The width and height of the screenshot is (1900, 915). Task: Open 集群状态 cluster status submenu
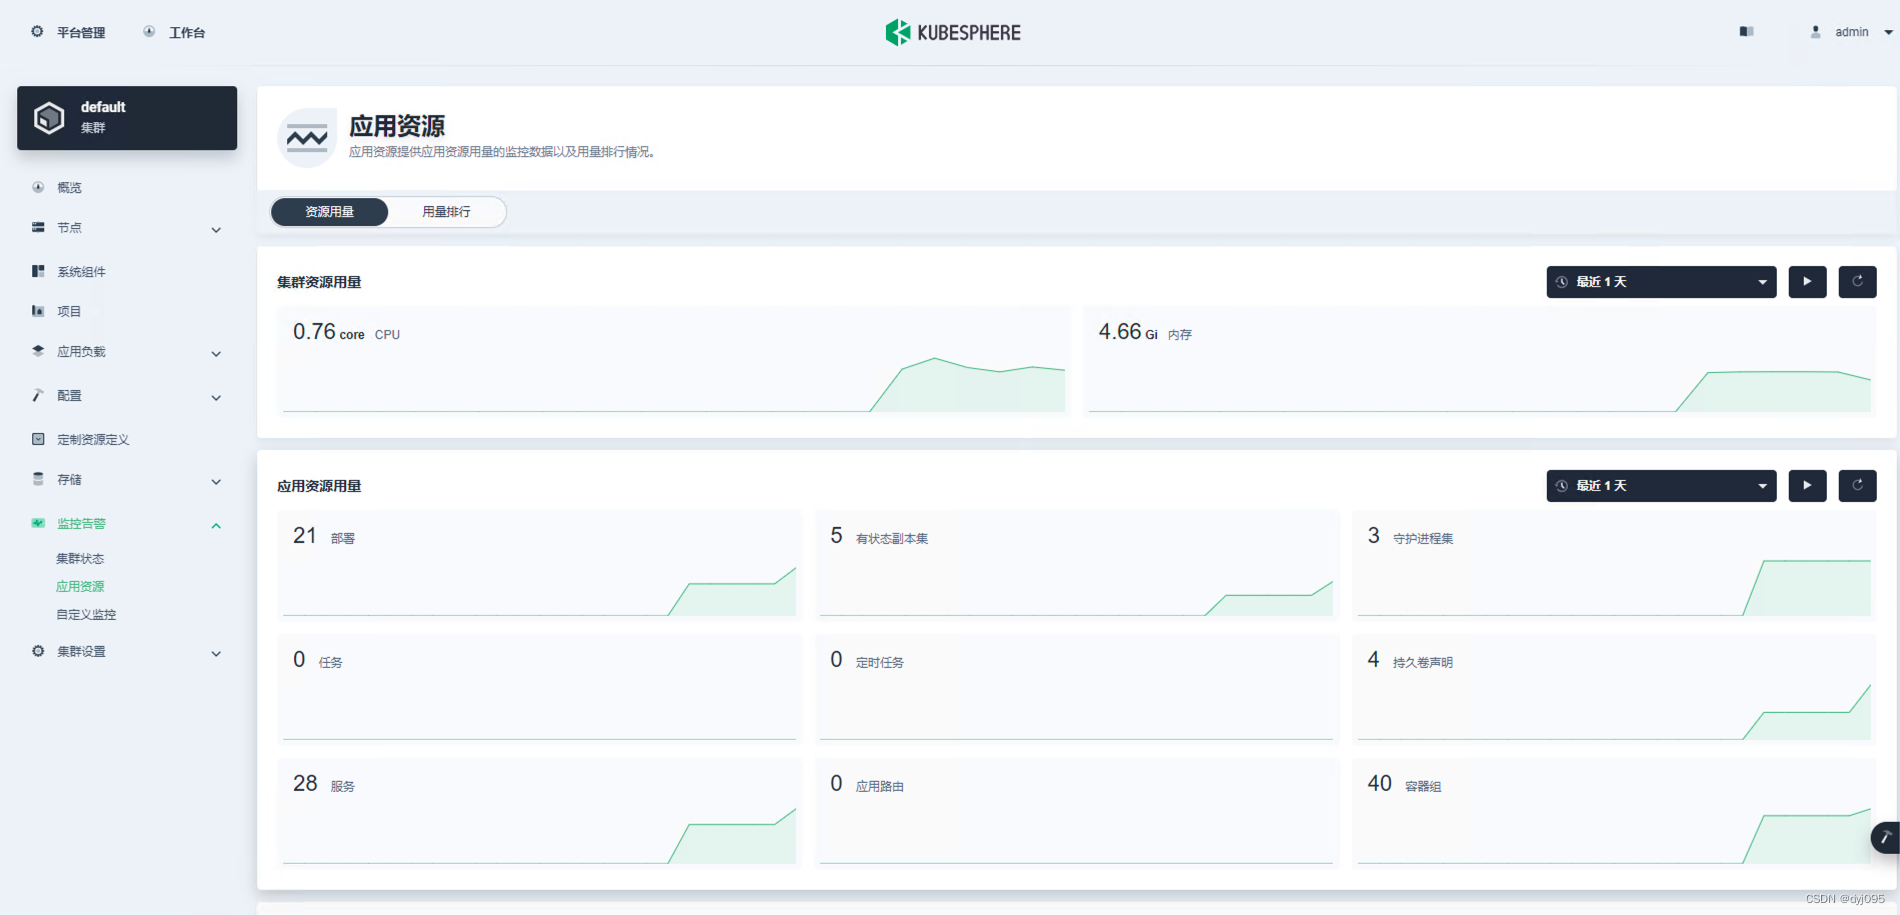80,558
